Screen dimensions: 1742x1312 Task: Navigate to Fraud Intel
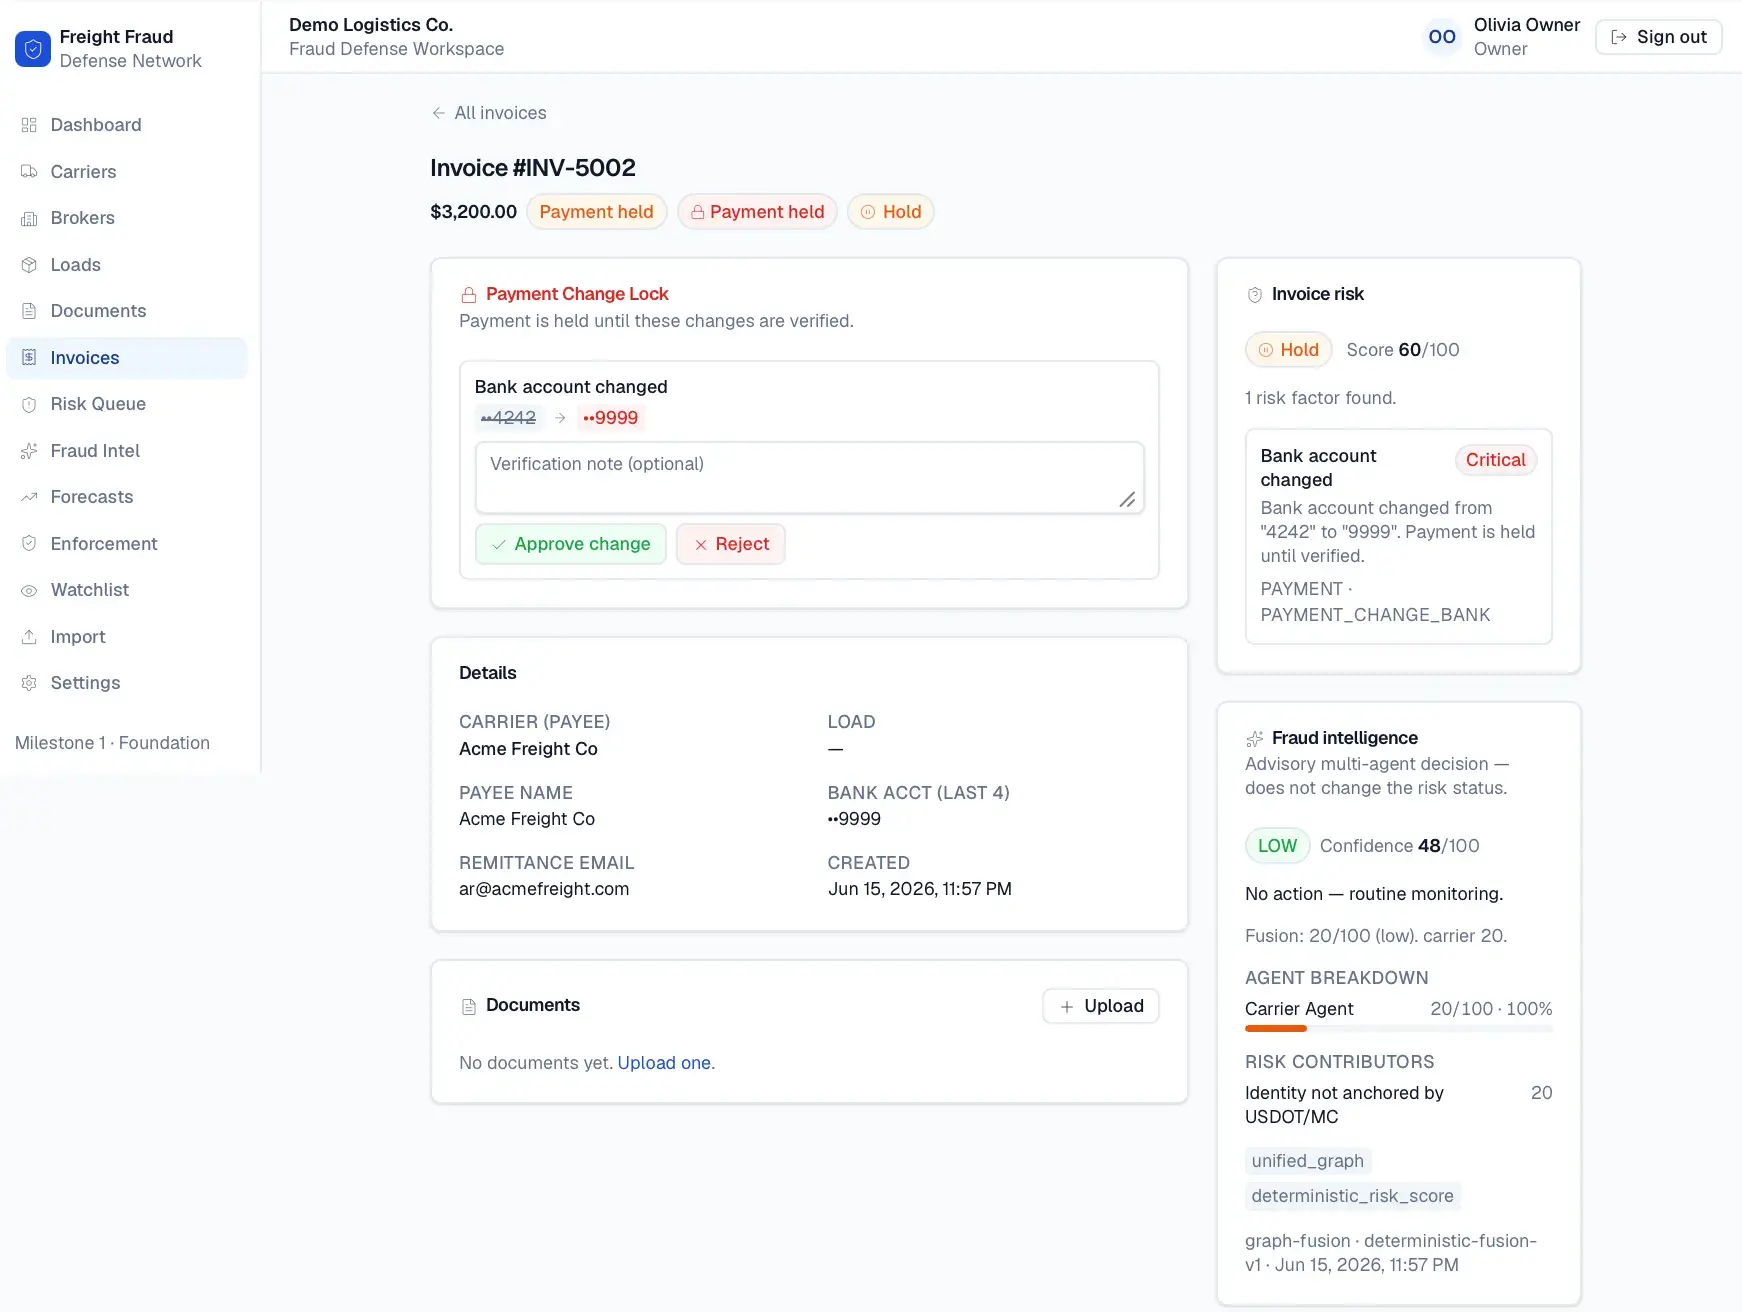[127, 451]
